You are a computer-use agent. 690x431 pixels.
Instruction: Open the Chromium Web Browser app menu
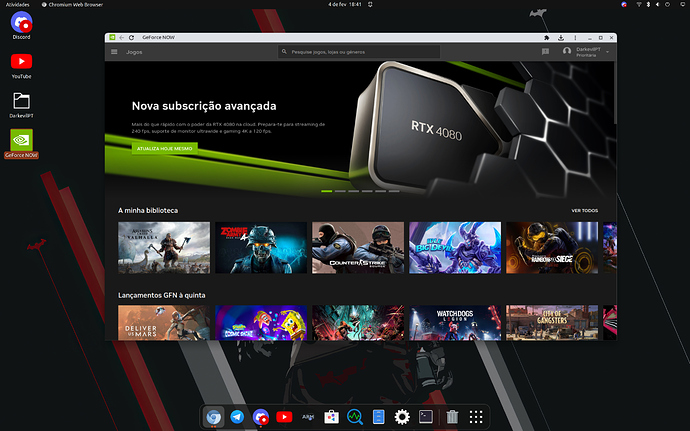(72, 4)
